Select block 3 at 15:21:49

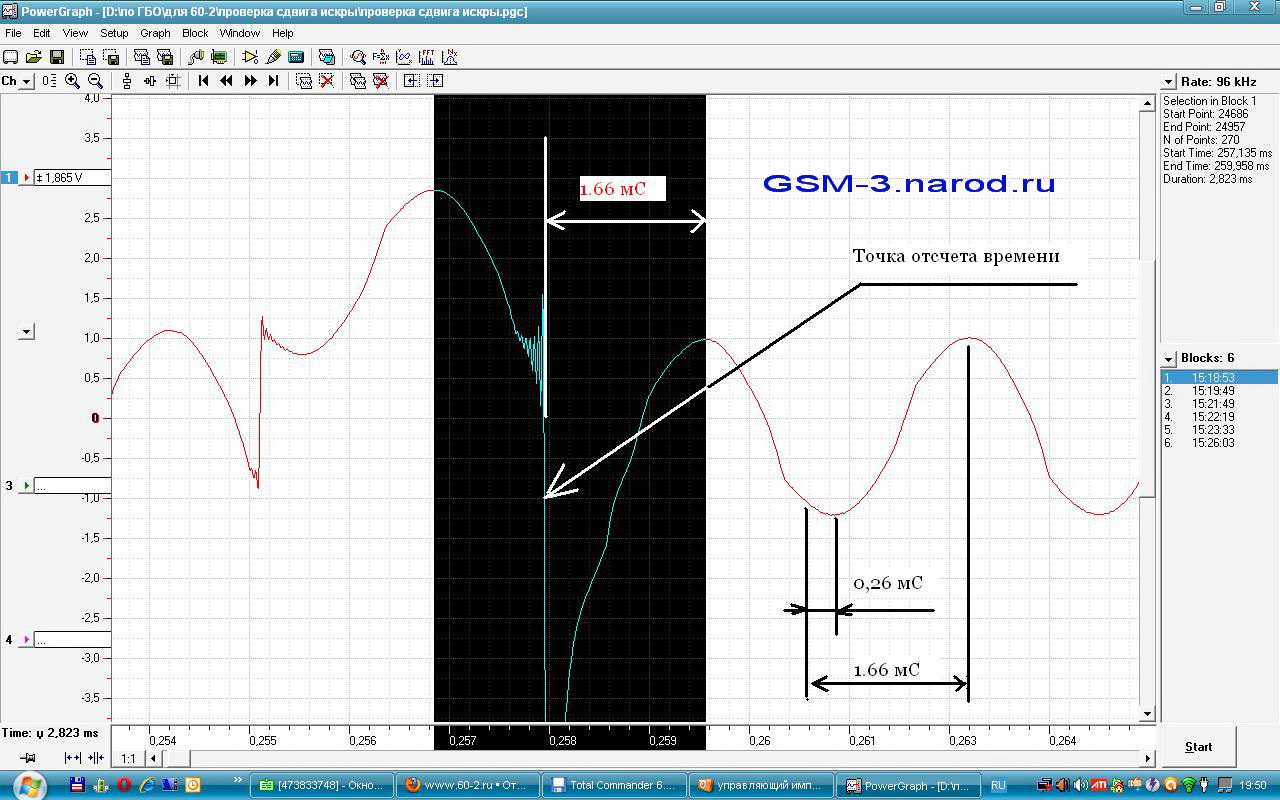[x=1219, y=404]
